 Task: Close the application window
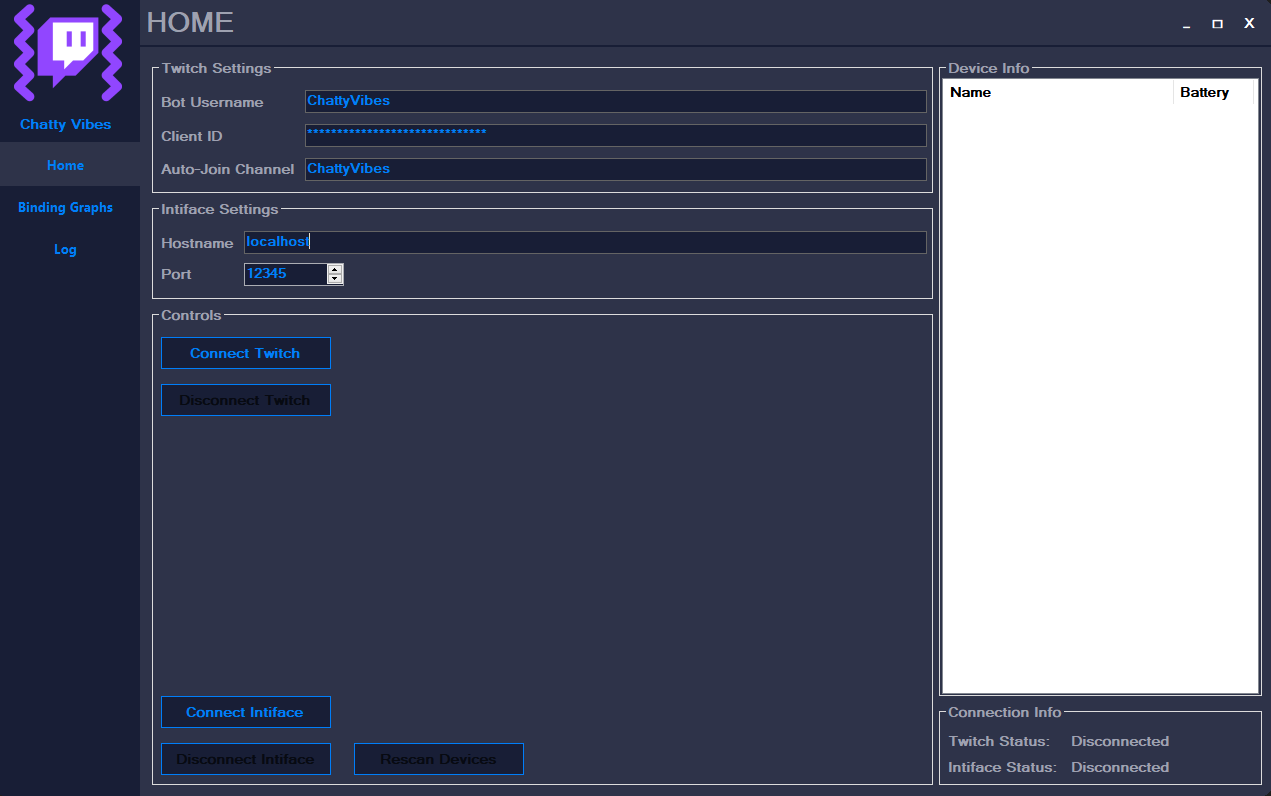click(x=1249, y=23)
